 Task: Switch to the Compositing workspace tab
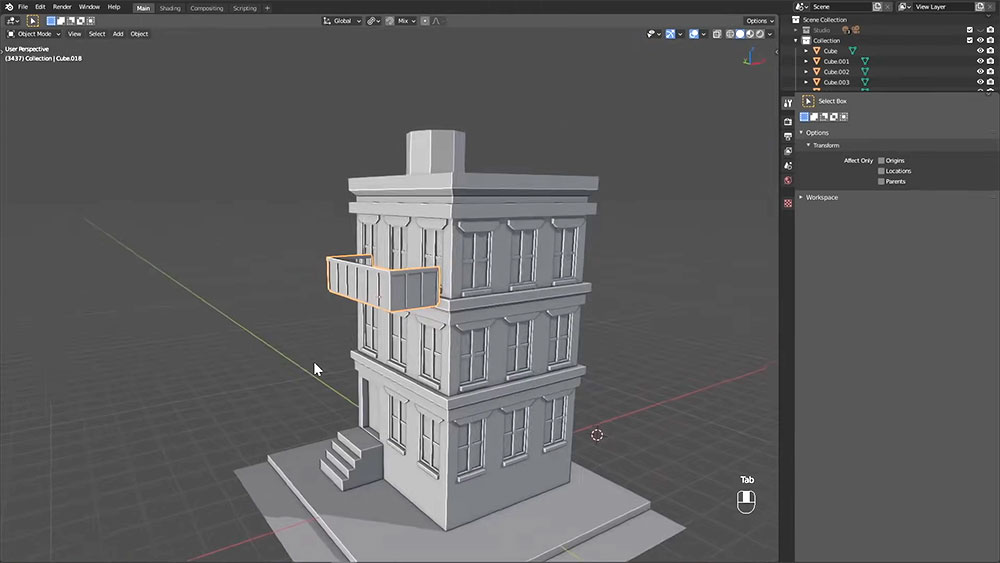point(207,8)
